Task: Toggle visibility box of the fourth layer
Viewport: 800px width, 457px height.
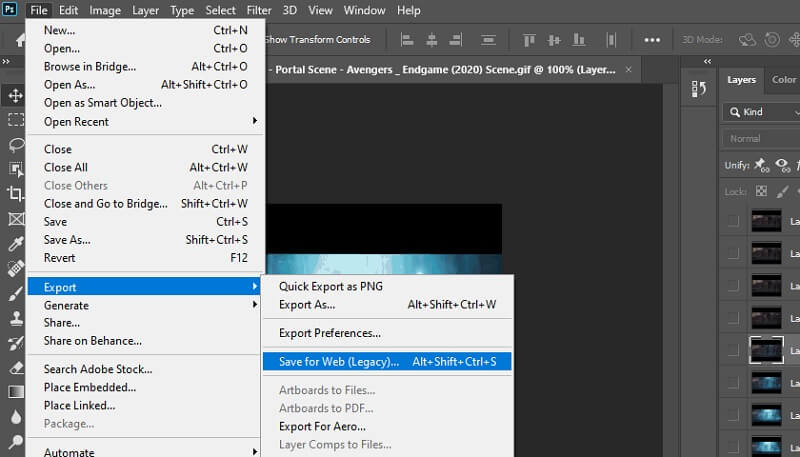Action: coord(733,318)
